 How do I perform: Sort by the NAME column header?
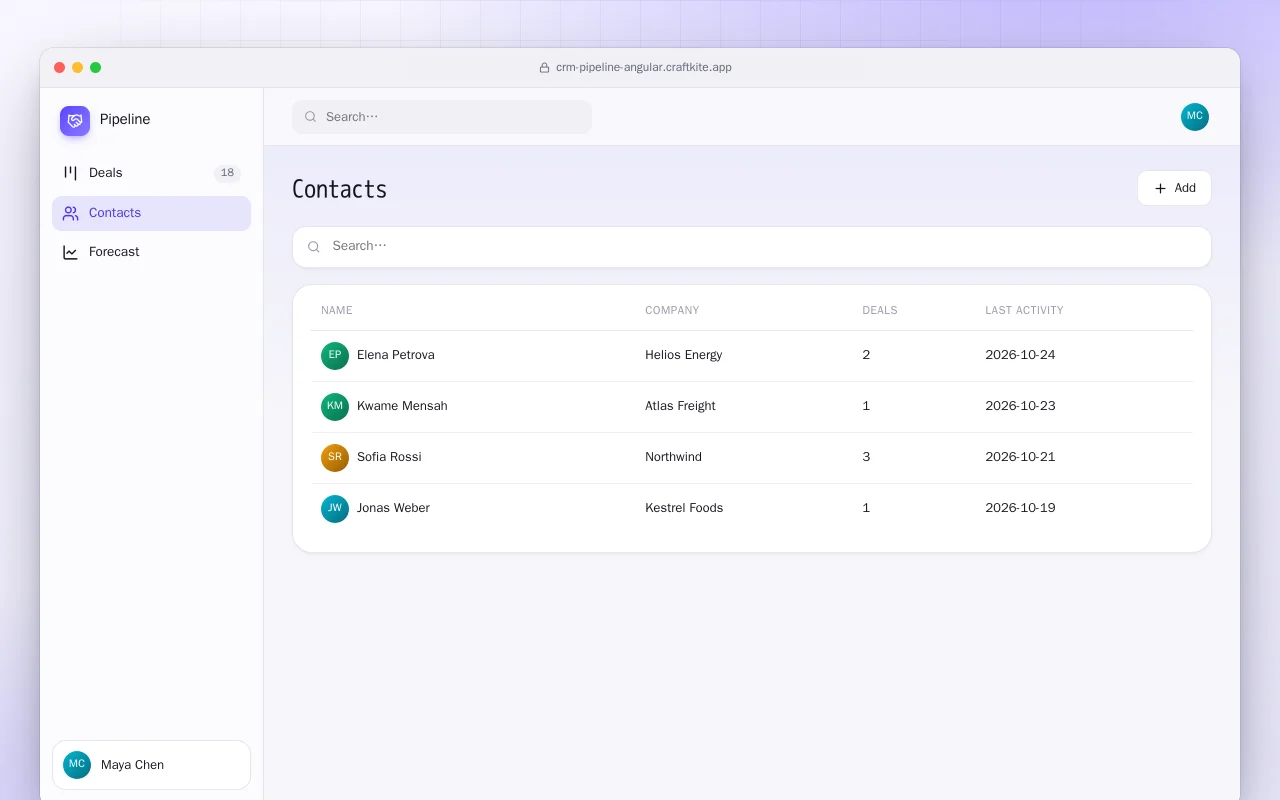tap(337, 310)
